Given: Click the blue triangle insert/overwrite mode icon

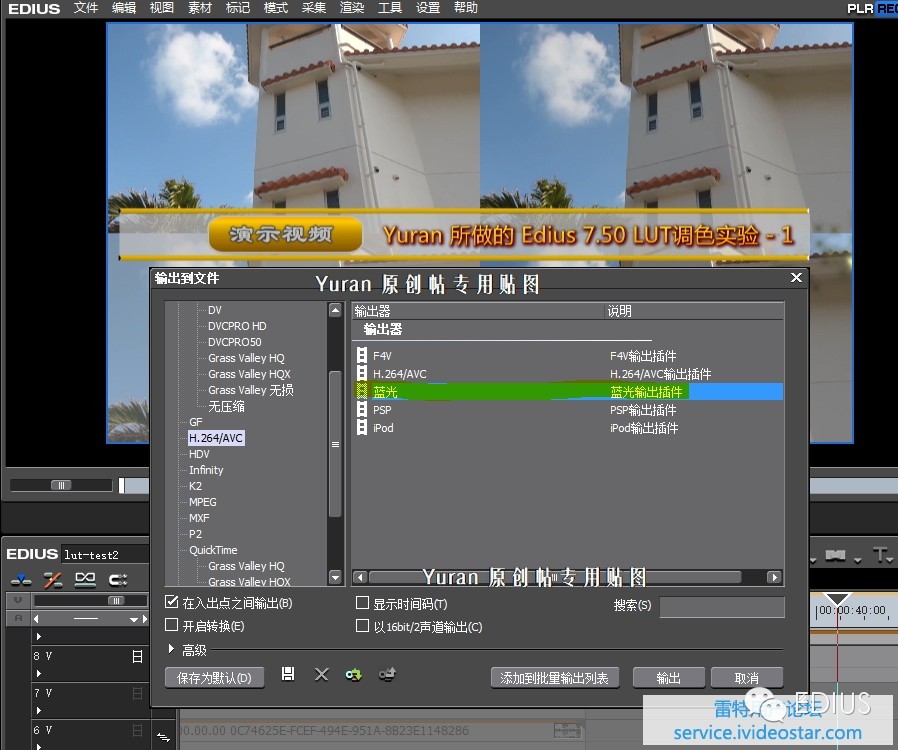Looking at the screenshot, I should point(20,580).
